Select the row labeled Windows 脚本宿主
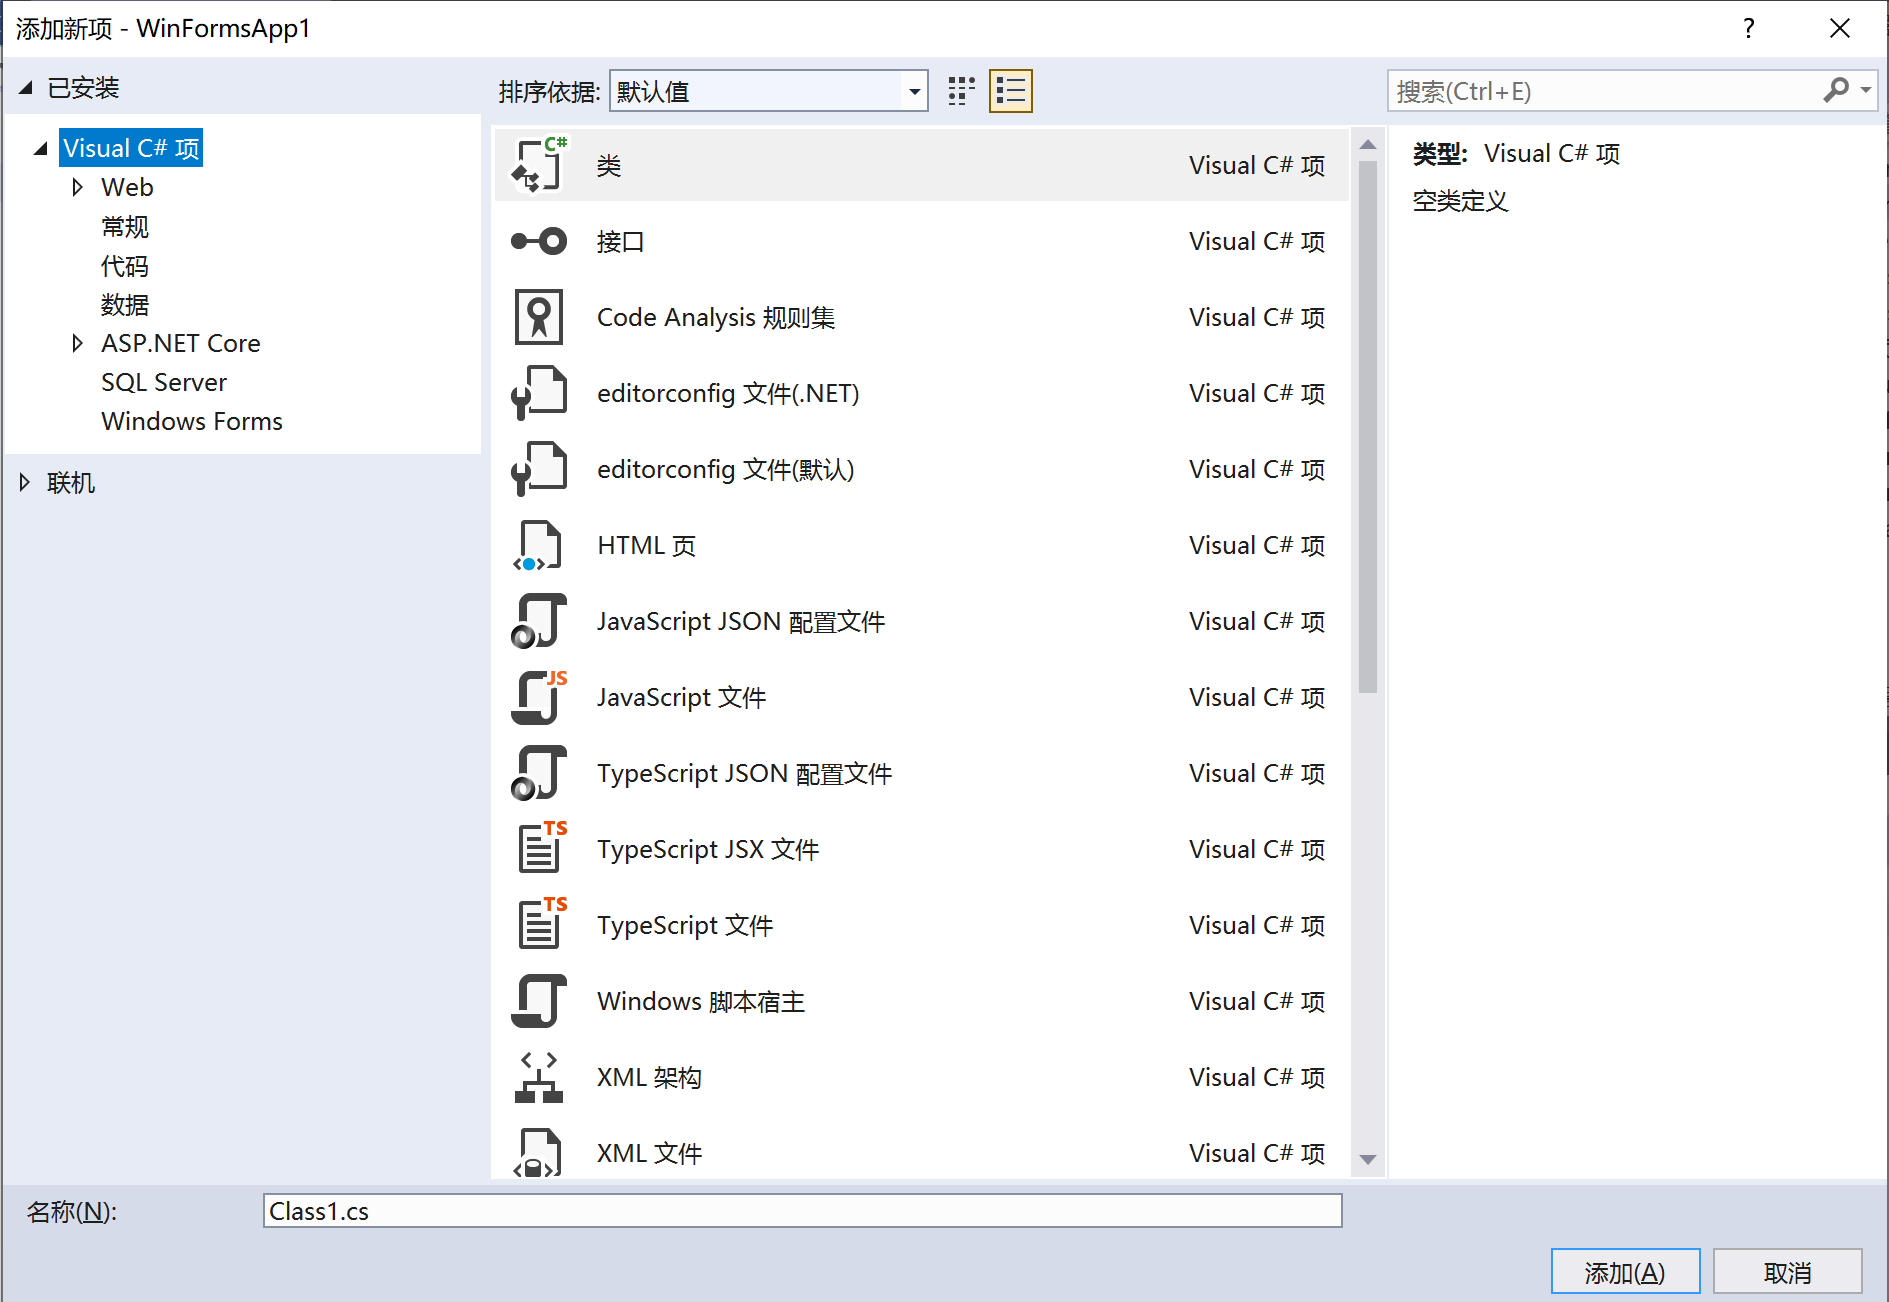The image size is (1889, 1302). click(x=921, y=1001)
